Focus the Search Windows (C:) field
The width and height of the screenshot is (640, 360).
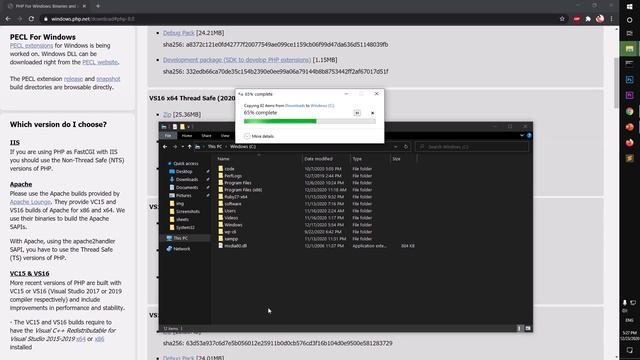[472, 147]
